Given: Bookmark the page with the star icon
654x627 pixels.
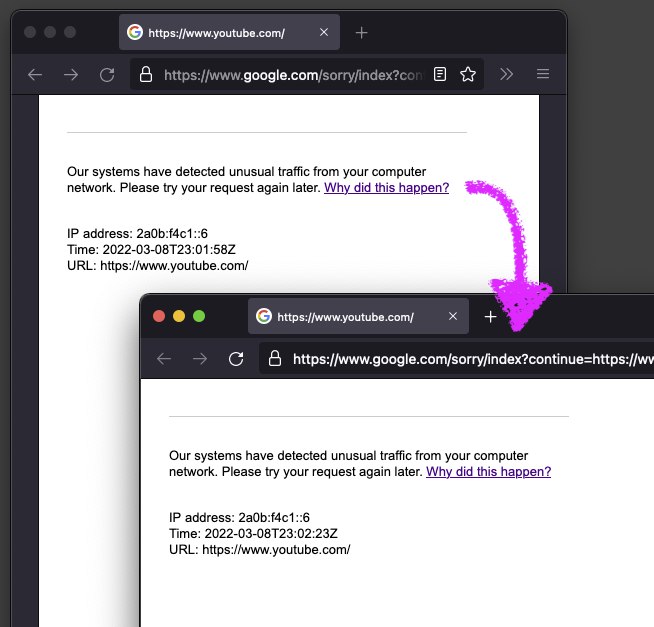Looking at the screenshot, I should click(x=468, y=74).
